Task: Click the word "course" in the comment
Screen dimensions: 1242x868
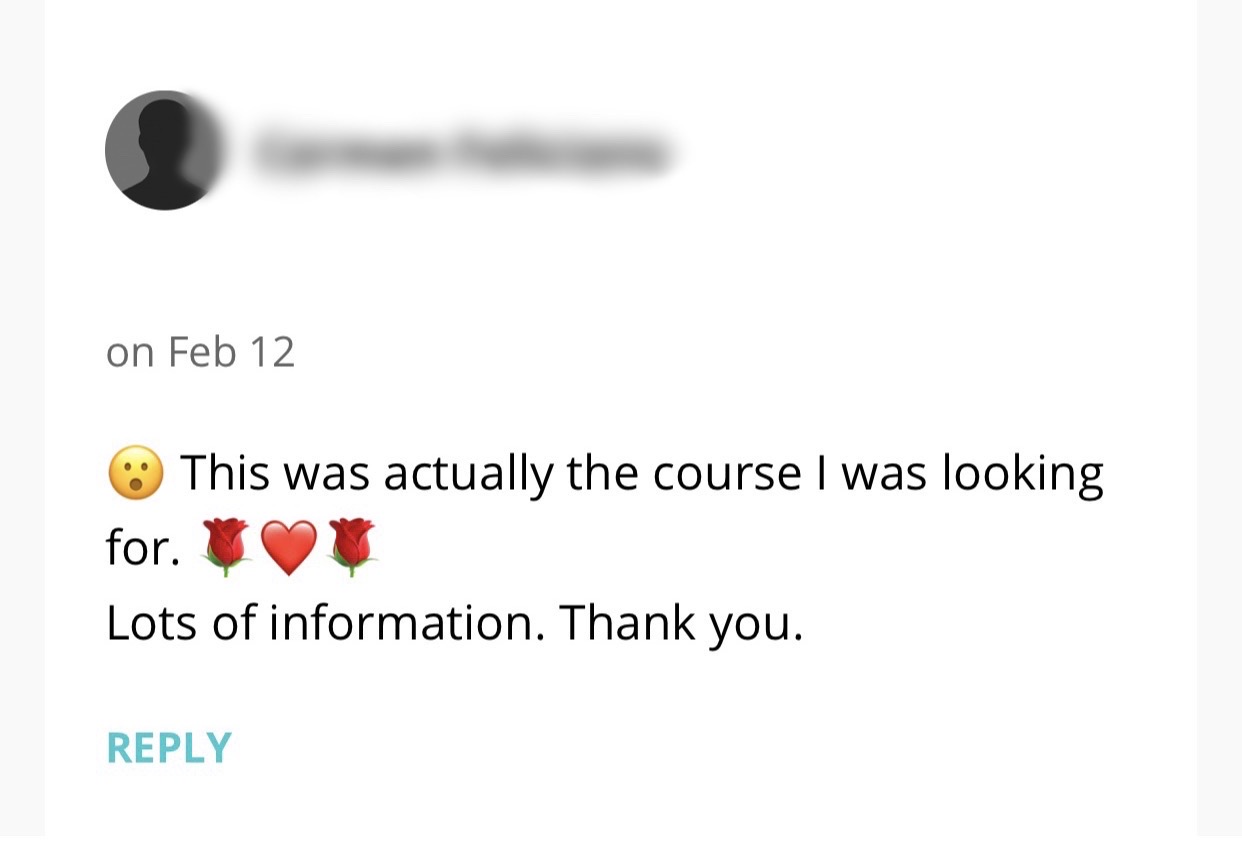Action: (x=727, y=473)
